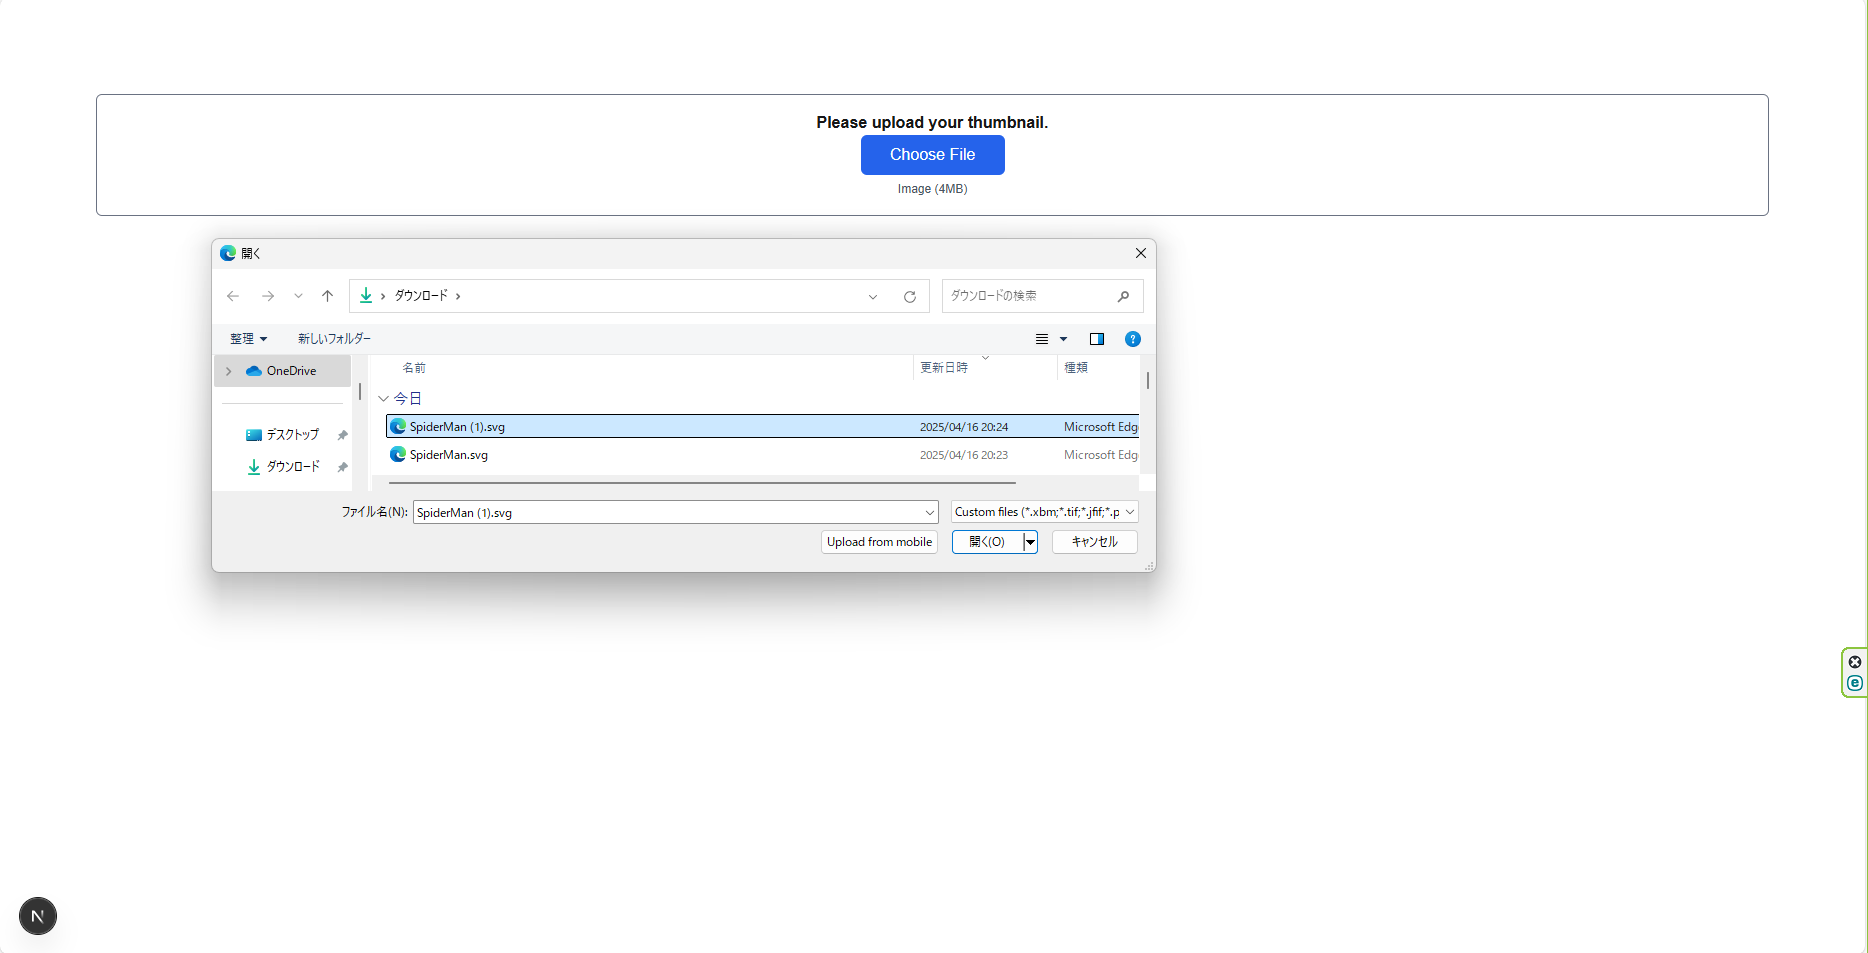Click Edge icon of SpiderMan (1).svg row

click(x=398, y=427)
